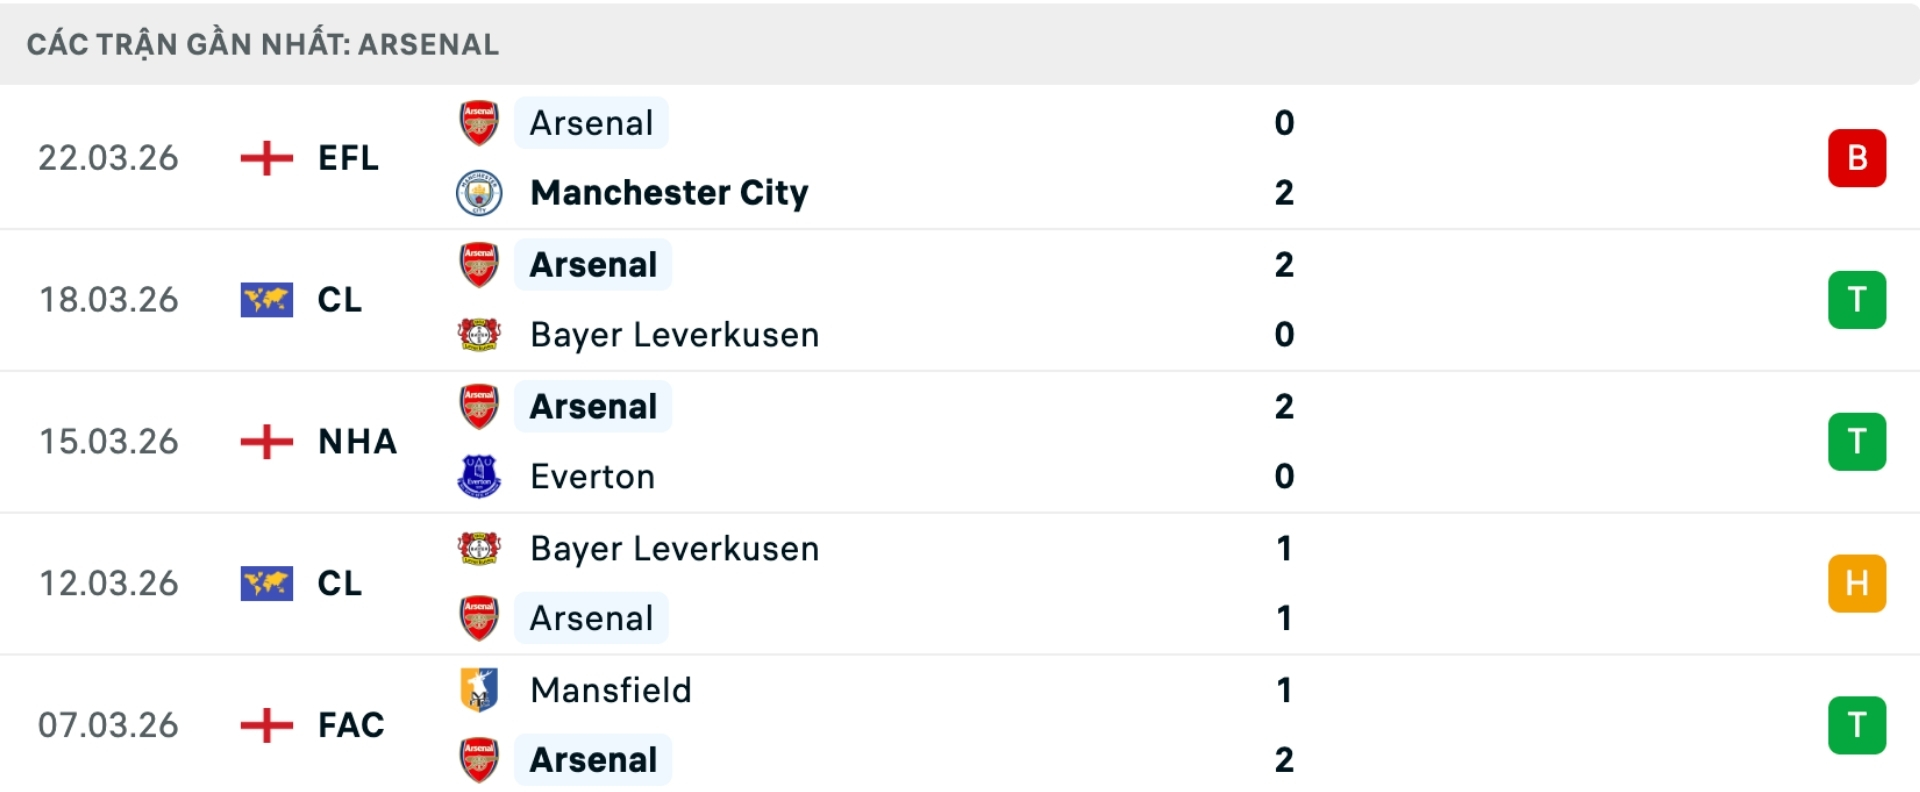Click the Mansfield club crest
The image size is (1920, 792).
click(x=479, y=690)
